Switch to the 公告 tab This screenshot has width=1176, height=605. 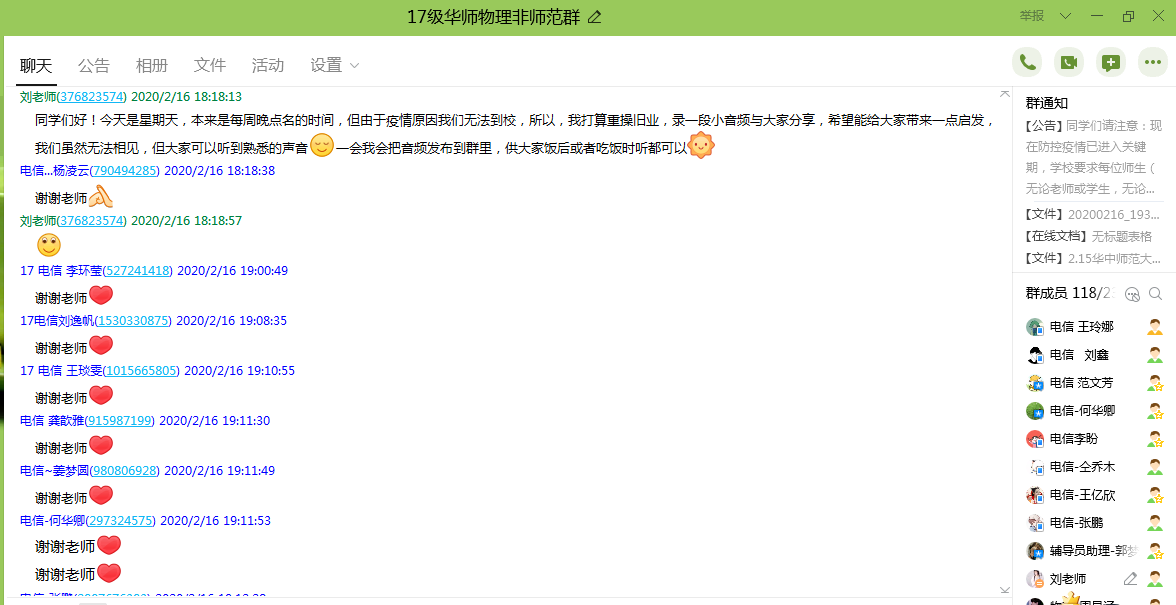94,66
